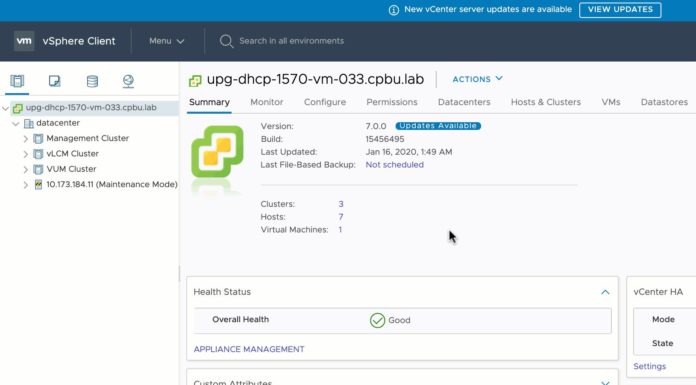Viewport: 696px width, 385px height.
Task: Switch to the Hosts & Clusters tab
Action: (546, 102)
